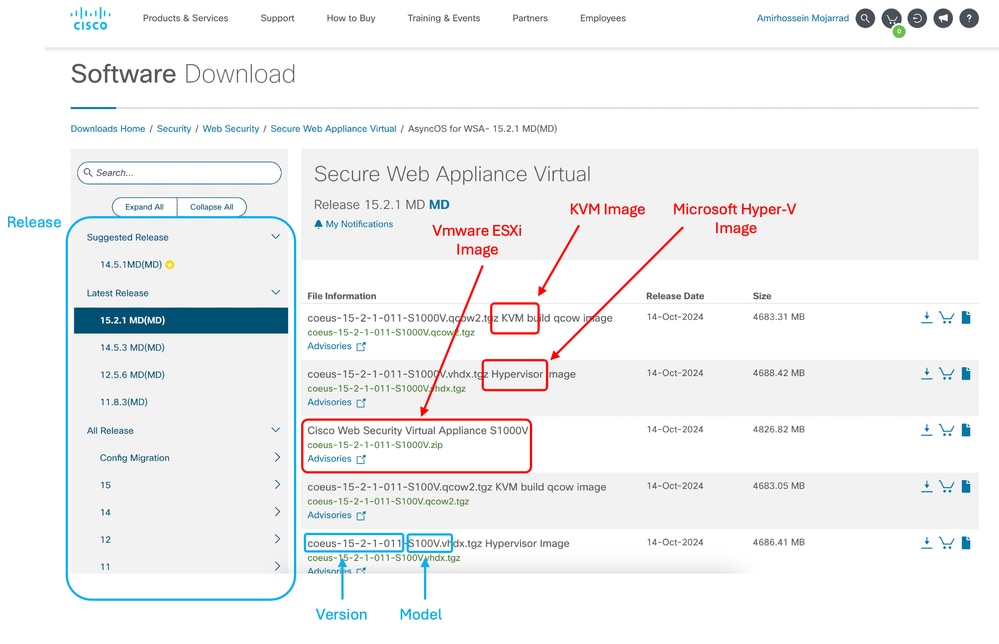Add S100V.qcow2.tgz to cart

pos(946,487)
